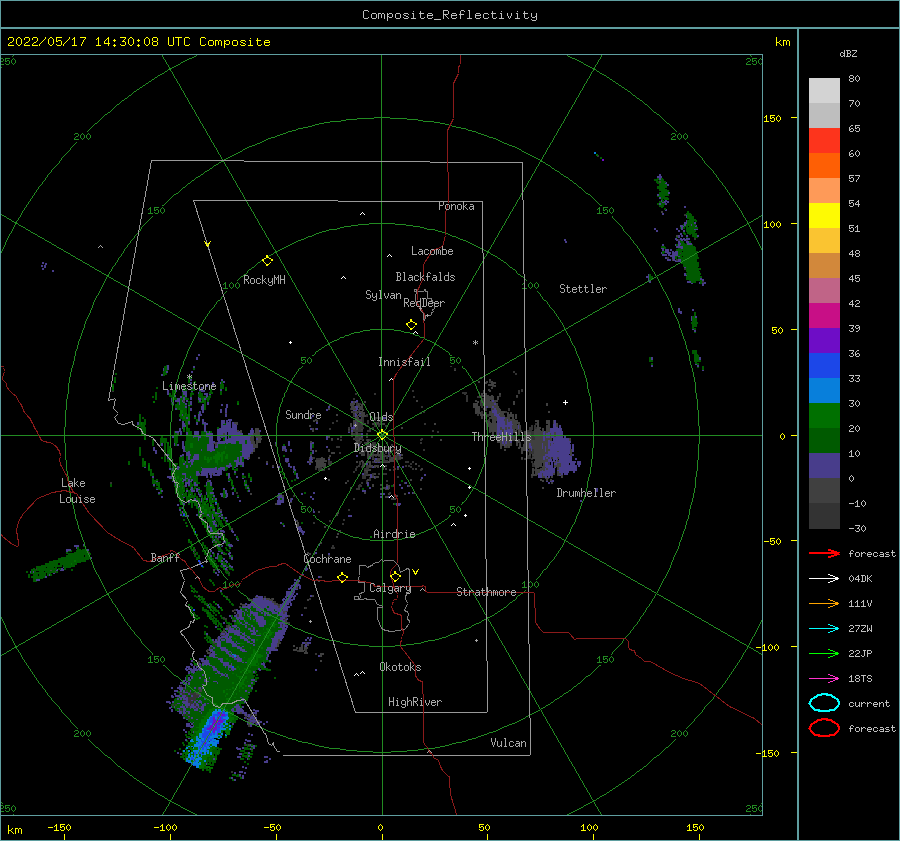The height and width of the screenshot is (841, 900).
Task: Click the bright yellow 54-51 dBZ color band
Action: [824, 216]
